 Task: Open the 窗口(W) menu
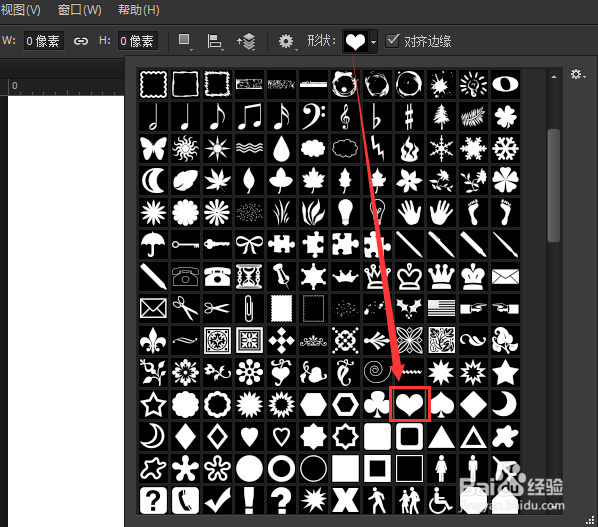(79, 10)
